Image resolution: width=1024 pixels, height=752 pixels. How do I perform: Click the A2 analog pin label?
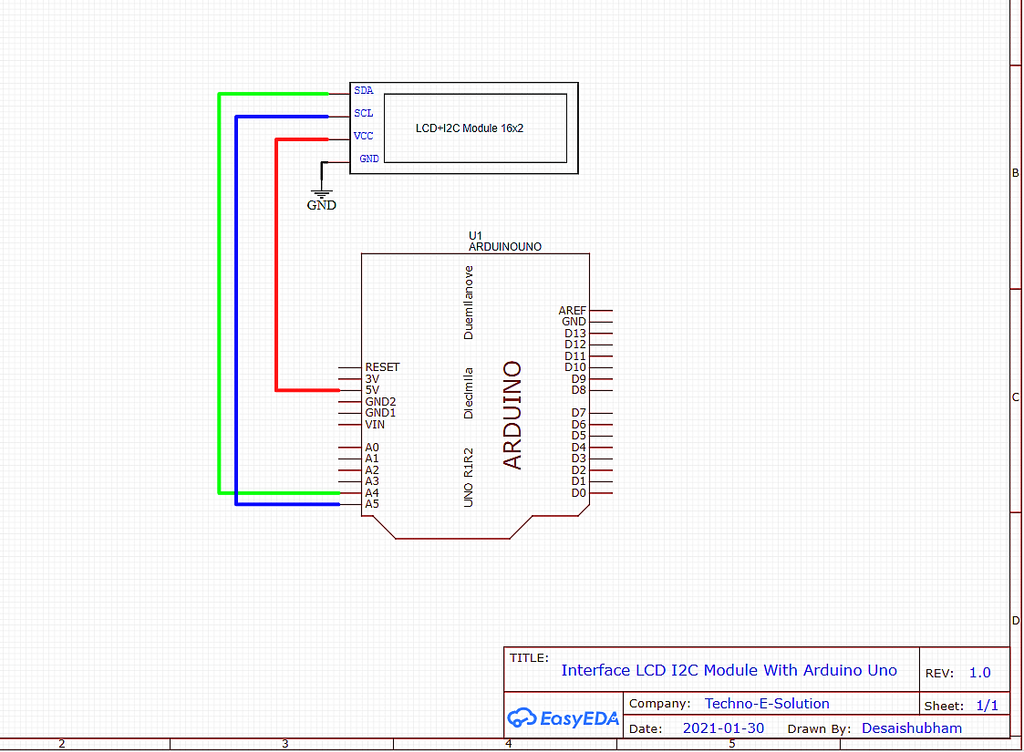[x=372, y=470]
